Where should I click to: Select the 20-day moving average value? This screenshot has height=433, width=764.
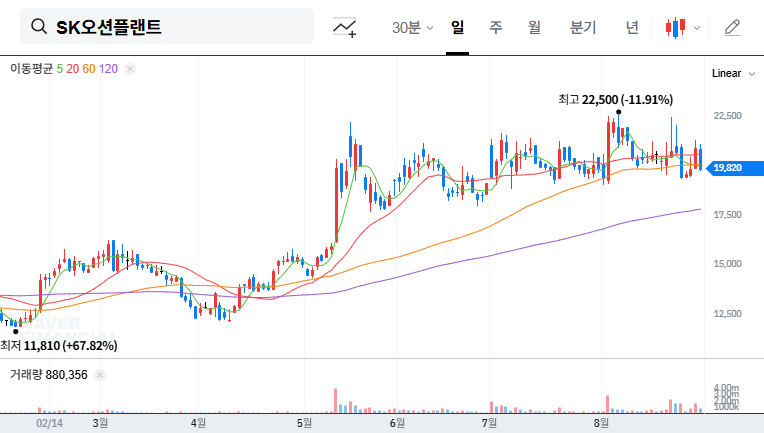[73, 69]
